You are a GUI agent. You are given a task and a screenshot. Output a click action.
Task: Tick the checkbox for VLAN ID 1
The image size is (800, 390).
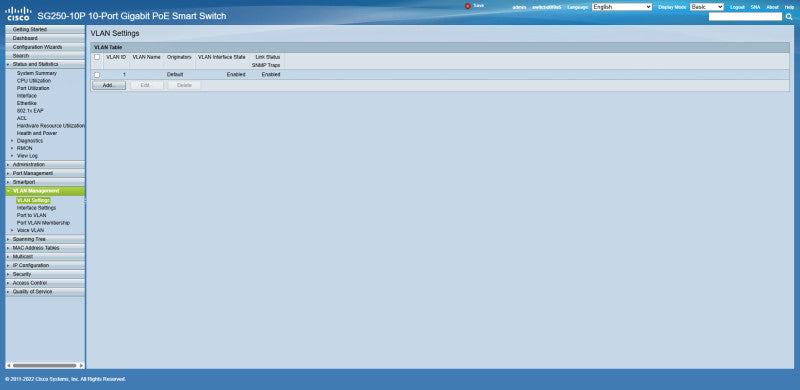pyautogui.click(x=97, y=75)
